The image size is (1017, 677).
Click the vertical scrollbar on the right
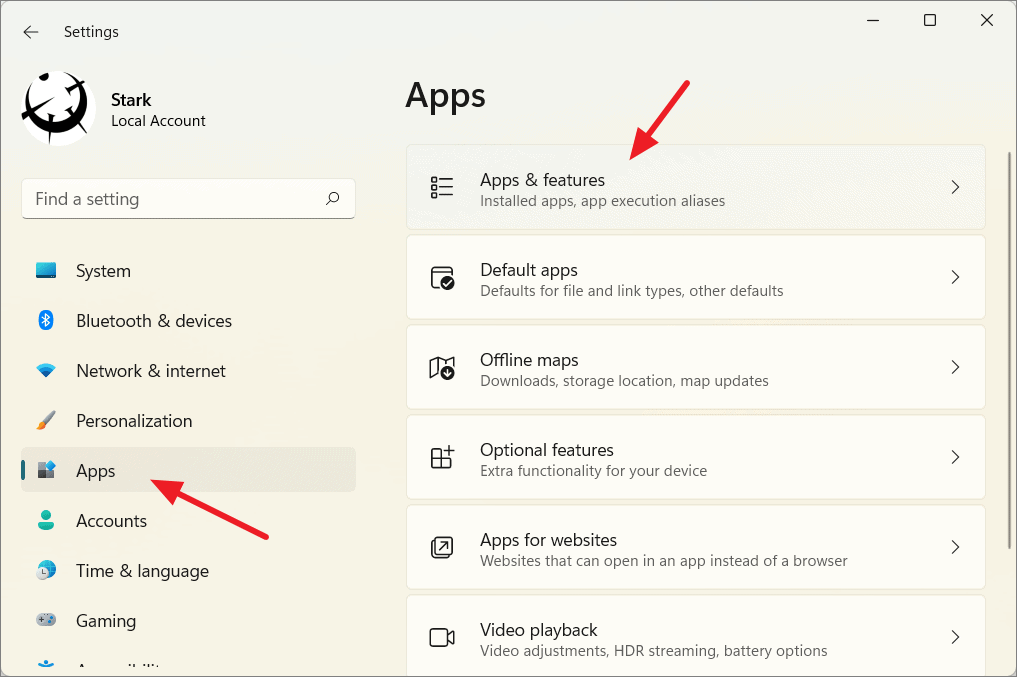(1009, 350)
